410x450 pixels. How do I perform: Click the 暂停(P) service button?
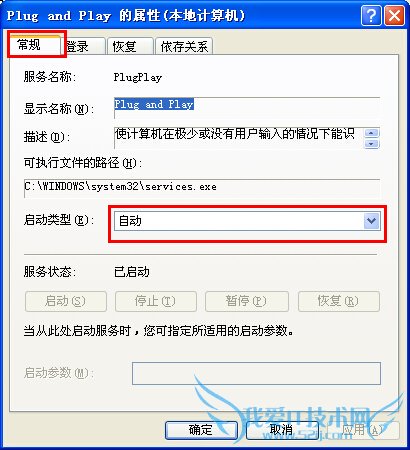[x=247, y=301]
